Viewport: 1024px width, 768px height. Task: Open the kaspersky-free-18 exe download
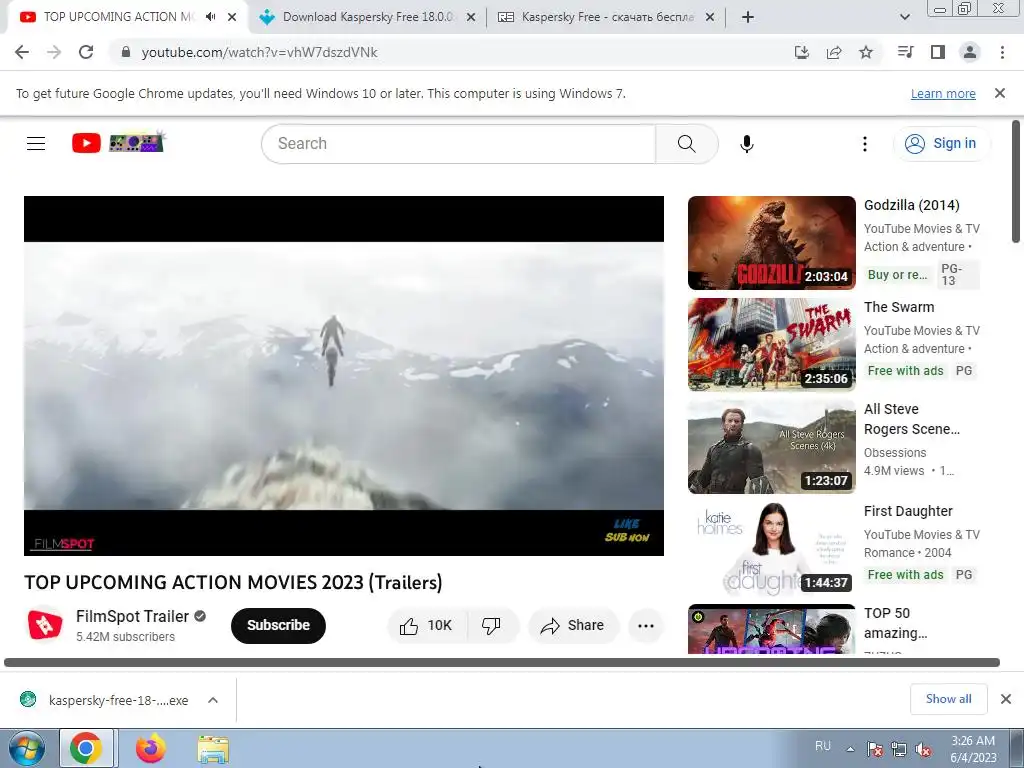[x=118, y=700]
